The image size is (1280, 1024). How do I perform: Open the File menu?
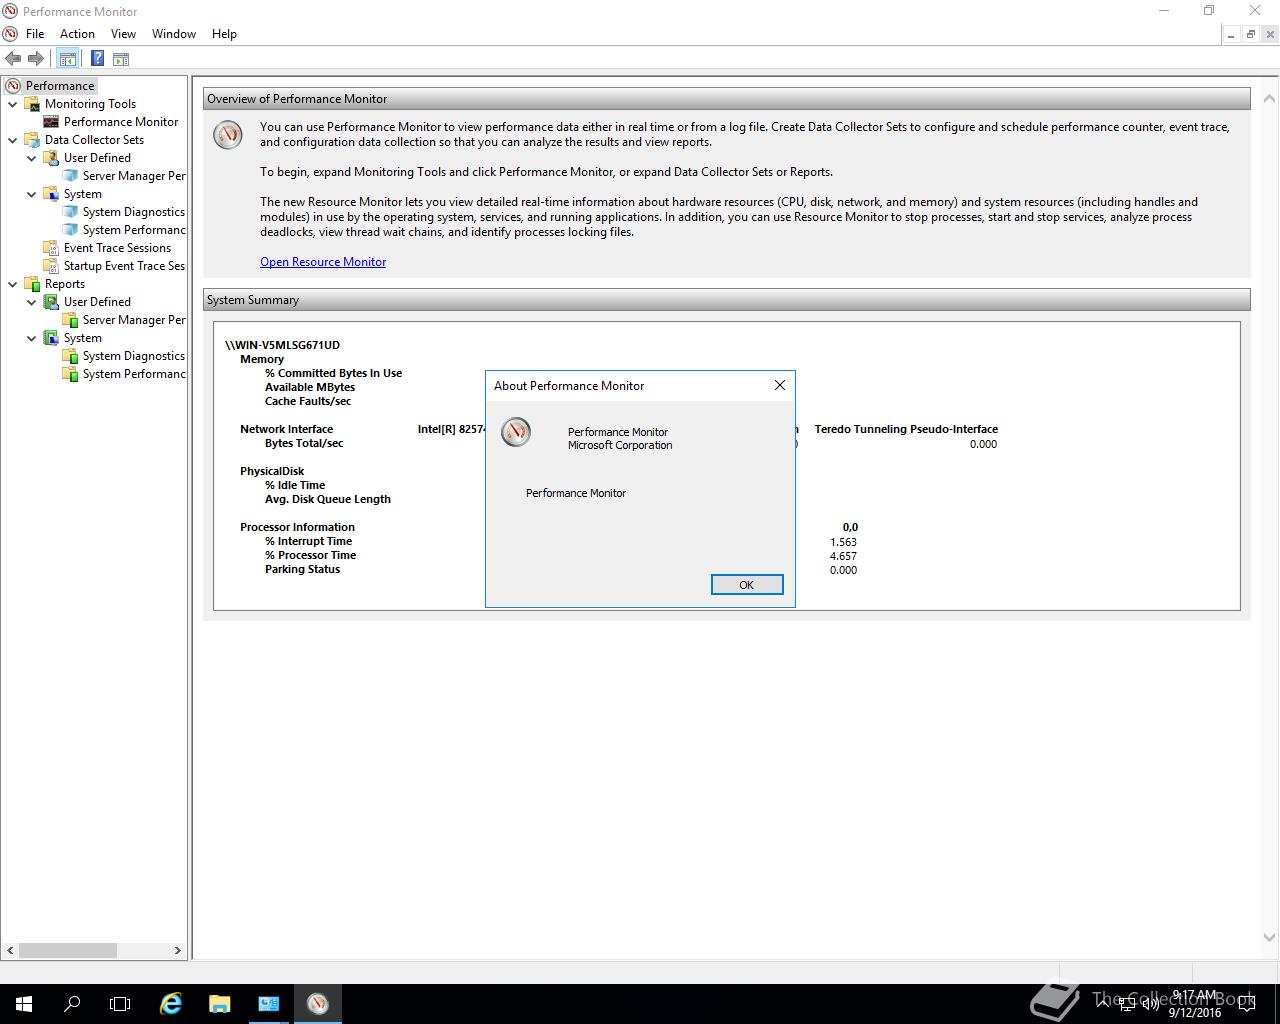coord(35,34)
